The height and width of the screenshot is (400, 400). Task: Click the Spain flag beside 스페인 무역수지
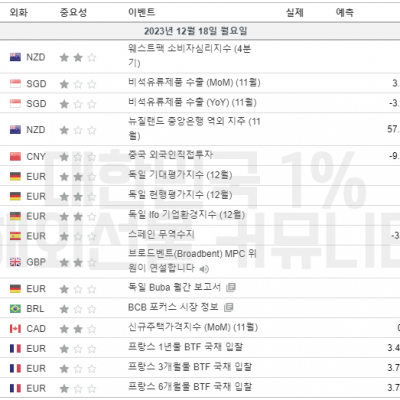coord(15,236)
